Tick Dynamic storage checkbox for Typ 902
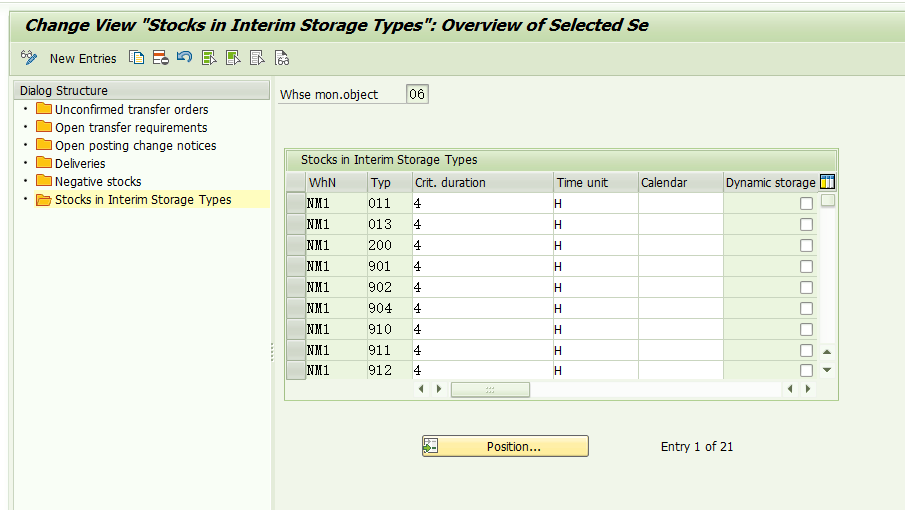This screenshot has height=510, width=905. coord(806,287)
